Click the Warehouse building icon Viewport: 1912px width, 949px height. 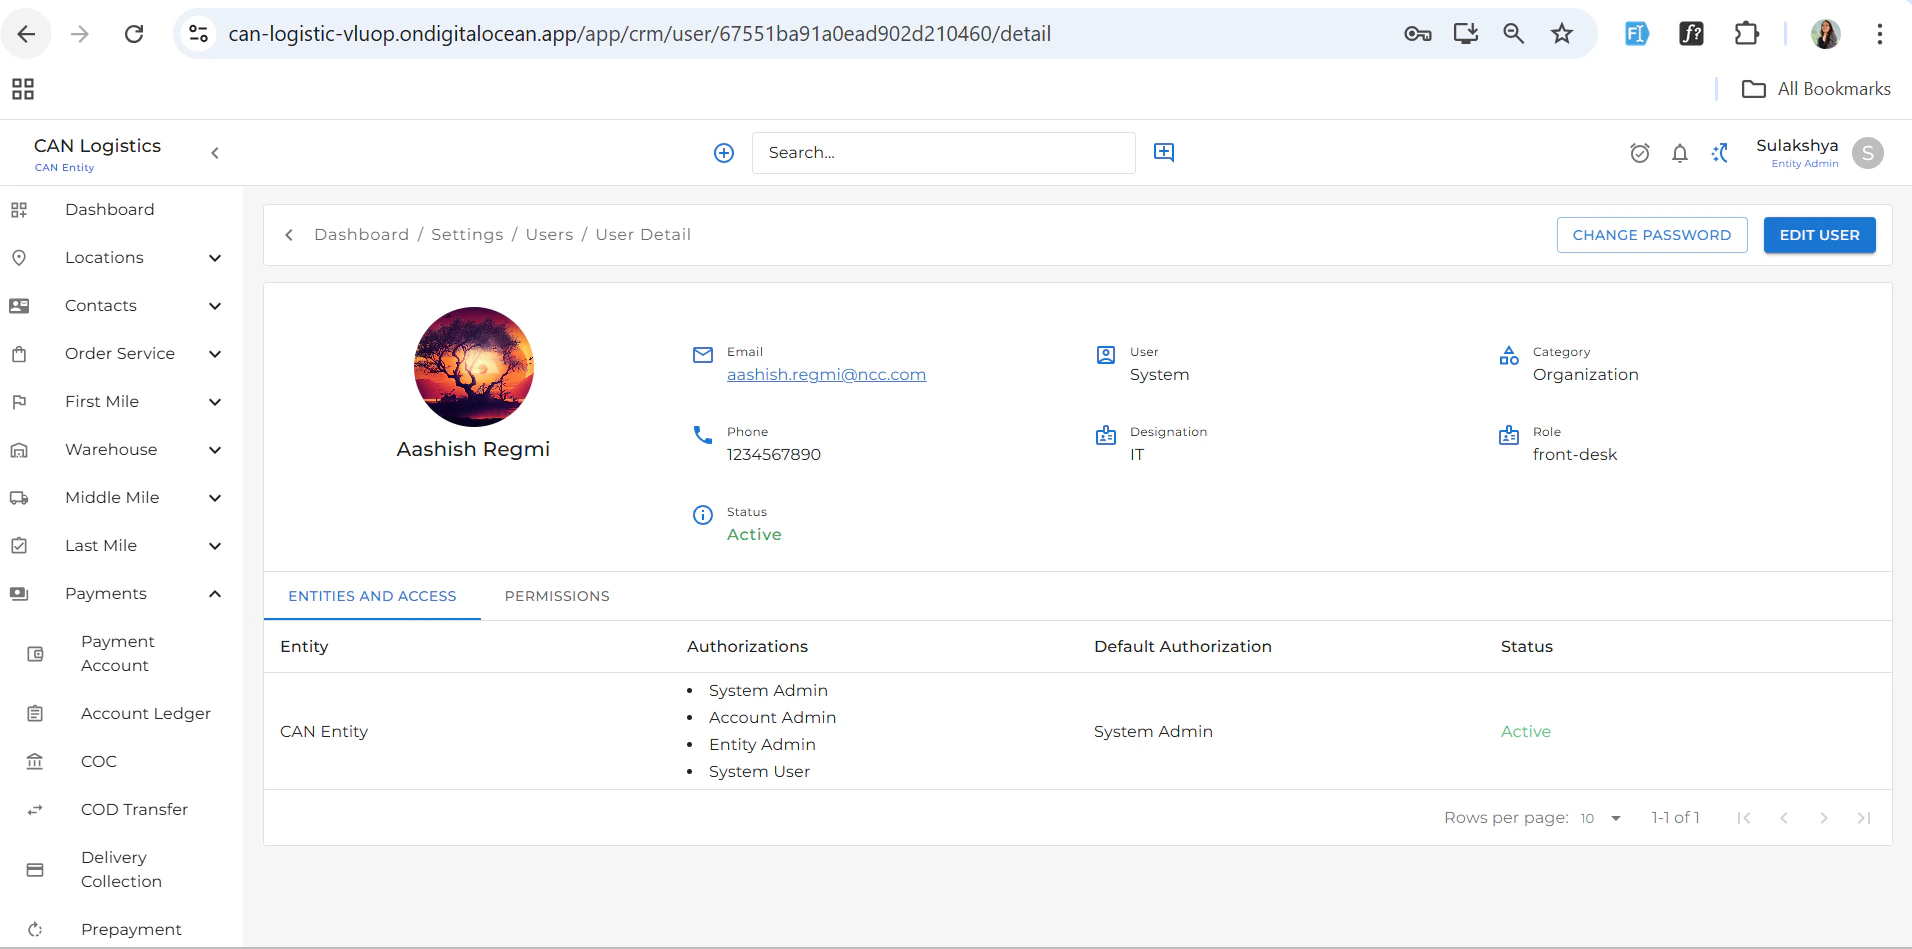point(19,450)
